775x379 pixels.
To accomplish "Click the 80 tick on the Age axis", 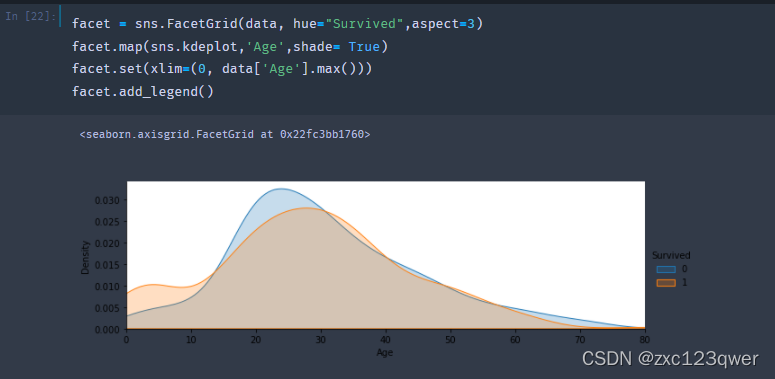I will tap(645, 339).
